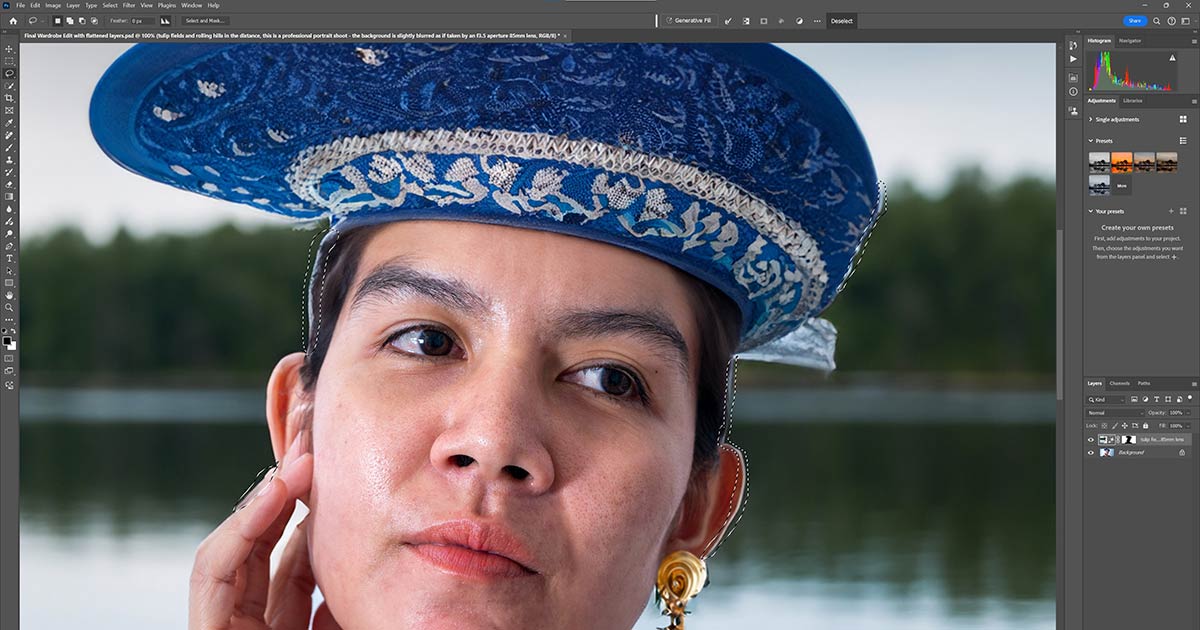The image size is (1200, 630).
Task: Filter layers by type layers icon
Action: pos(1156,400)
